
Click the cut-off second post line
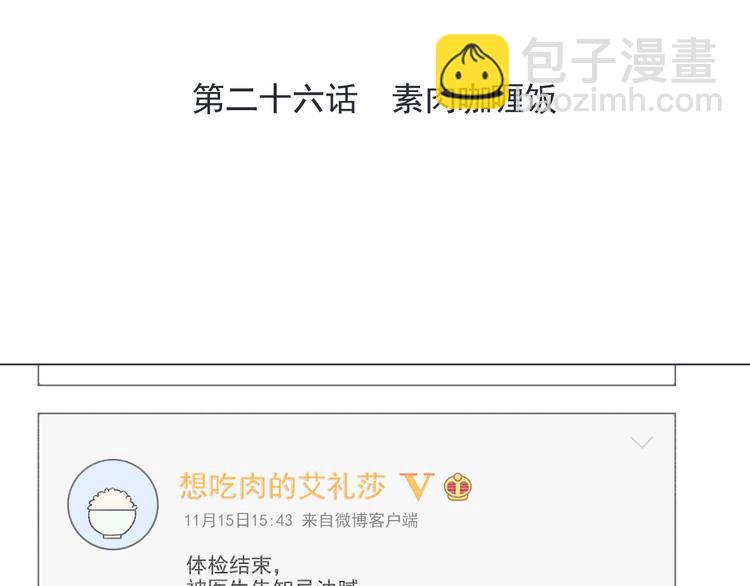pyautogui.click(x=272, y=582)
